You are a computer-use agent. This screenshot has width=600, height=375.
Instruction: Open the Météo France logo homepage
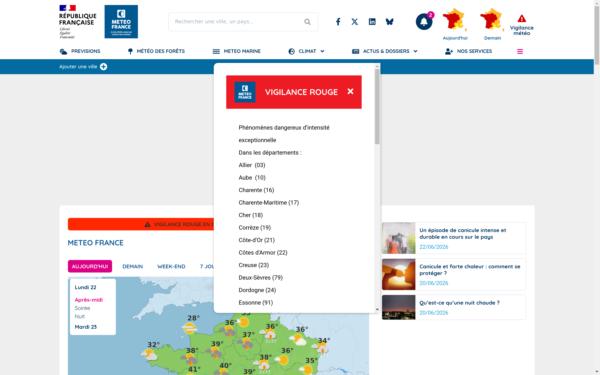[121, 21]
